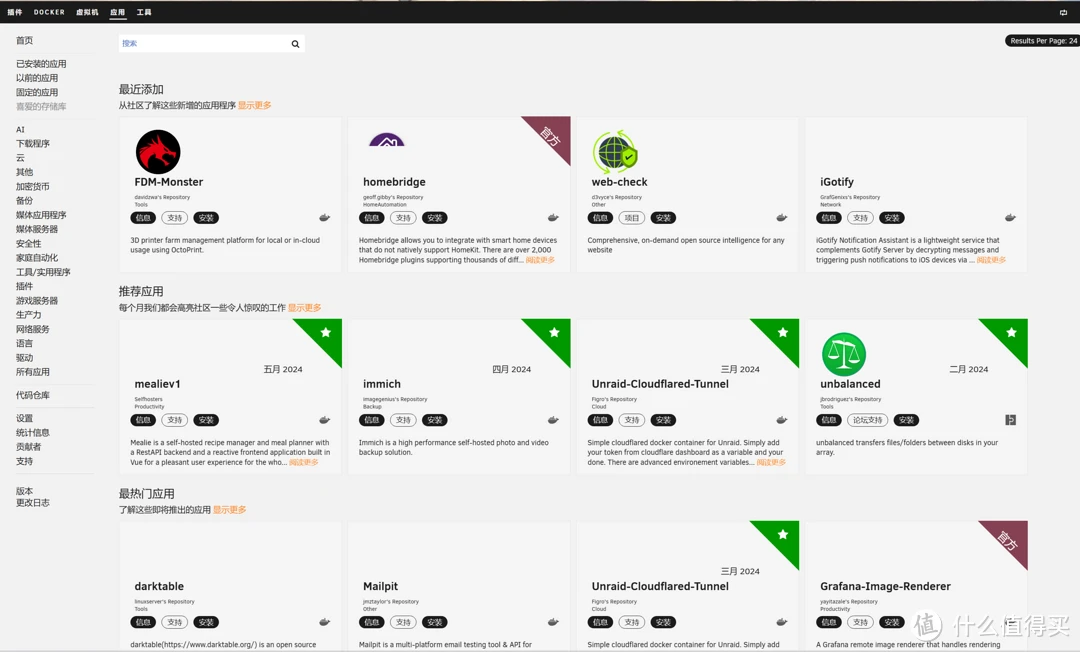The height and width of the screenshot is (652, 1080).
Task: Click the star ribbon on unbalanced card
Action: point(1011,333)
